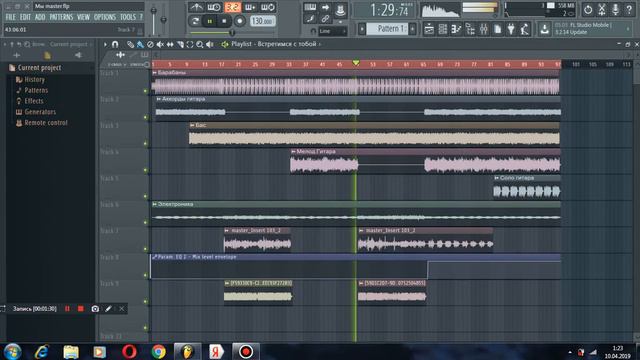Open the PATTERNS menu
The width and height of the screenshot is (640, 360).
pos(61,17)
